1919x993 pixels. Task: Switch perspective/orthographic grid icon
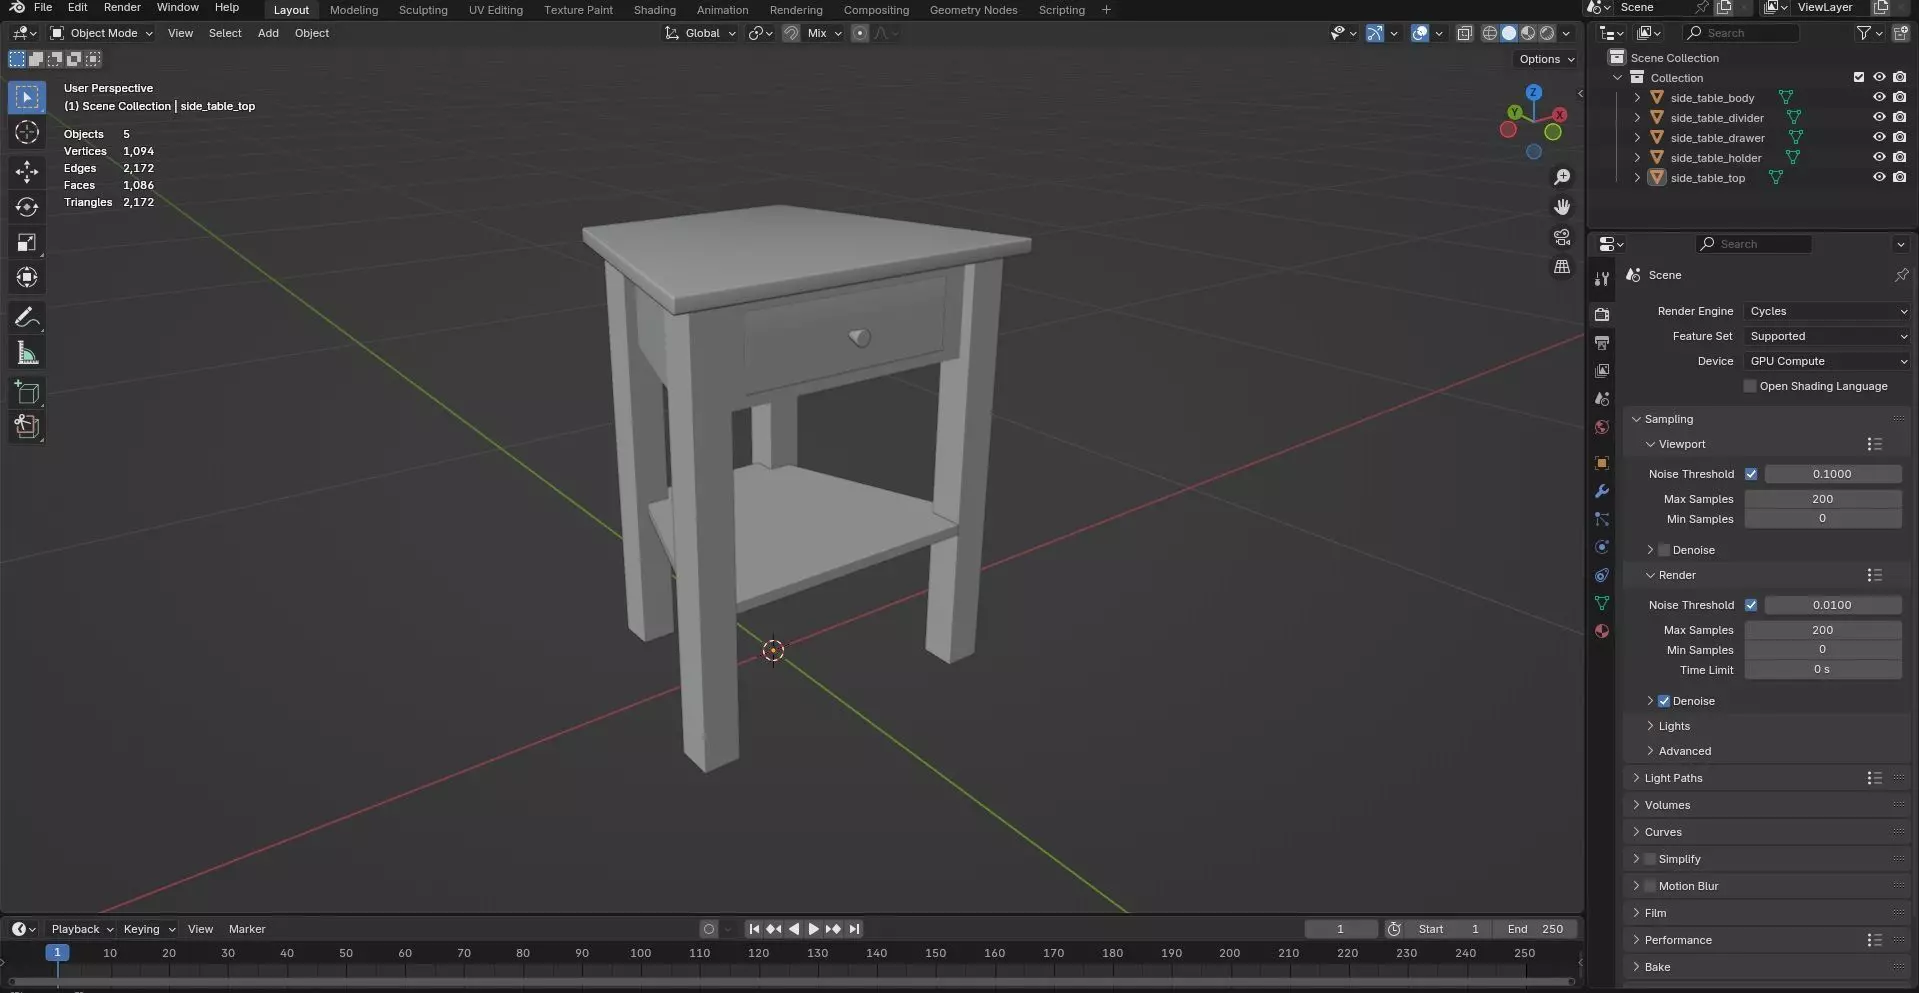coord(1562,267)
